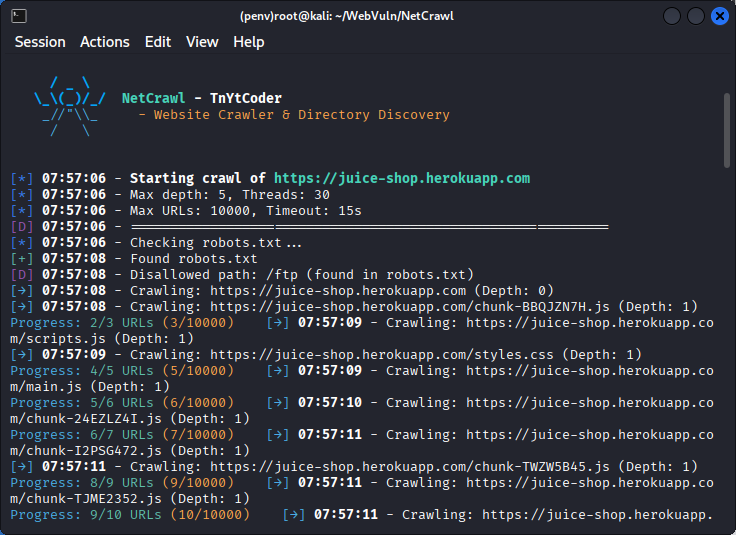
Task: Click the Depth 0 juice-shop crawl URL
Action: 338,291
